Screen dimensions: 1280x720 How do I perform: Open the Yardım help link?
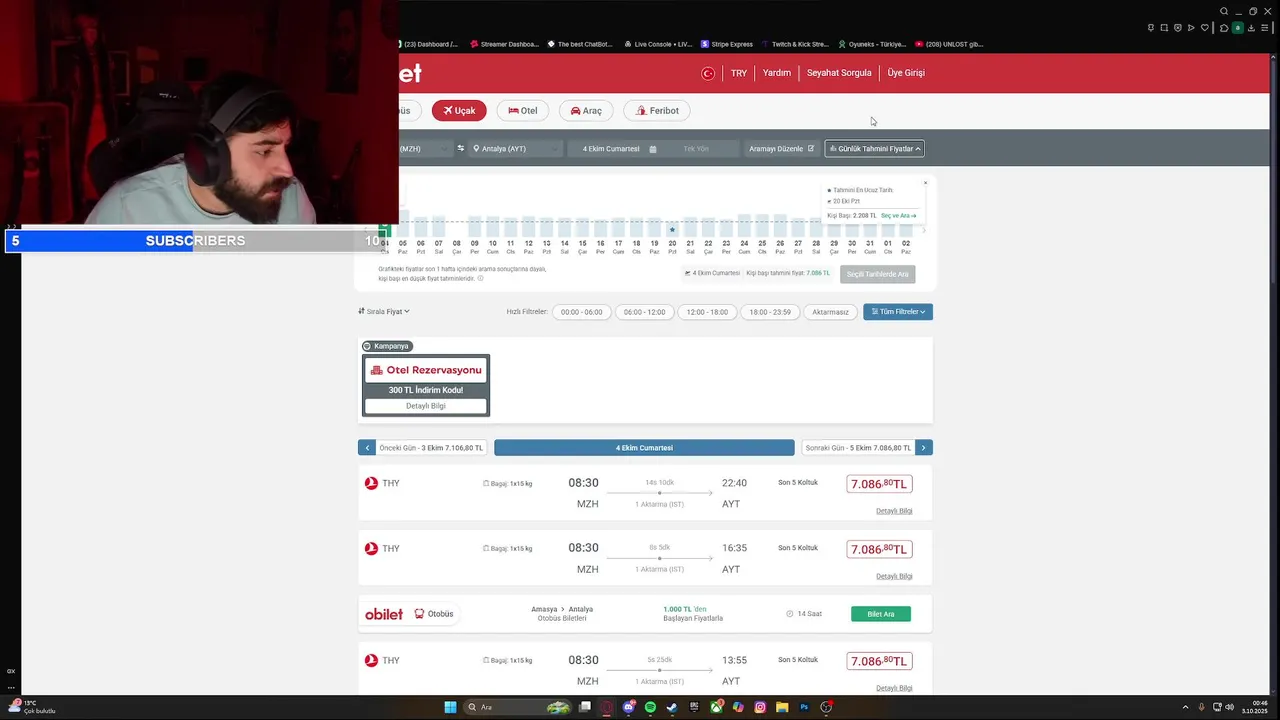pos(777,73)
